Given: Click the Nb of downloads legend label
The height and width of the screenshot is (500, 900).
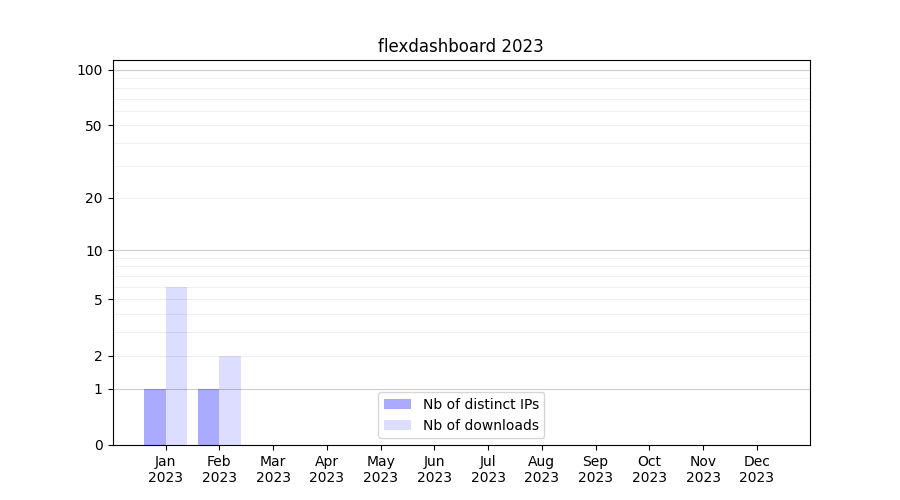Looking at the screenshot, I should coord(480,425).
